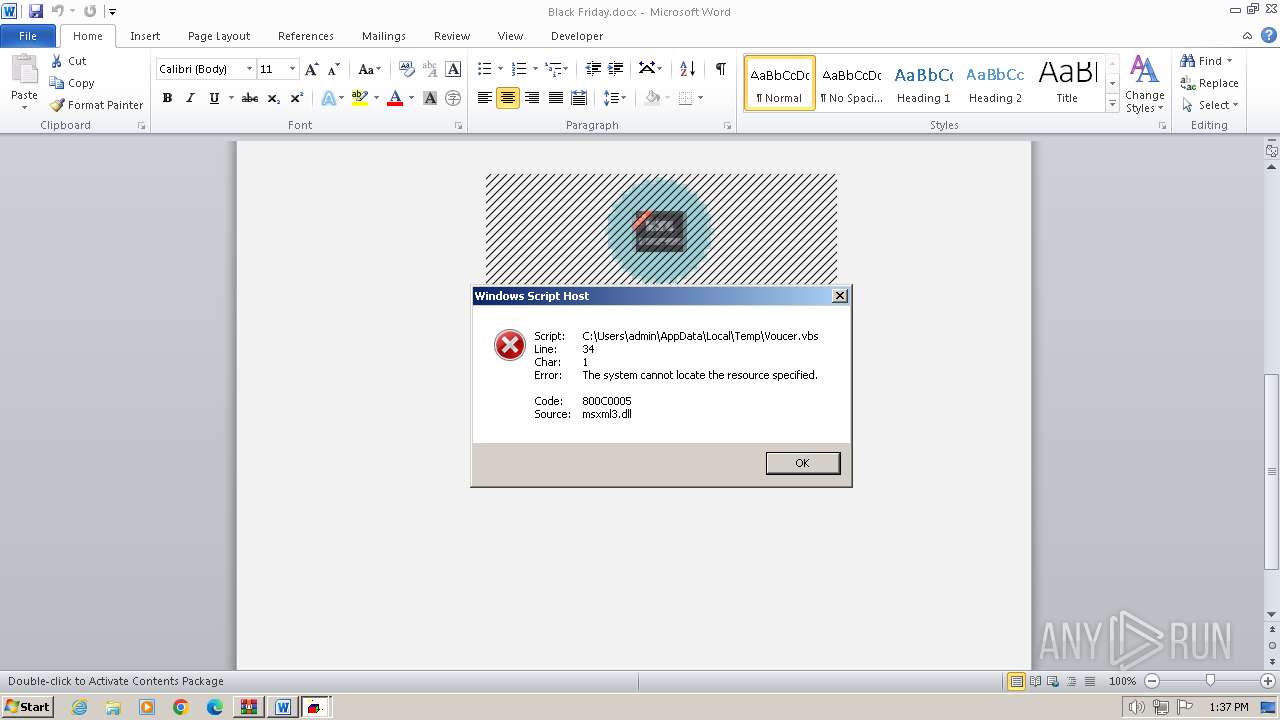Click the Copy icon

click(x=57, y=83)
